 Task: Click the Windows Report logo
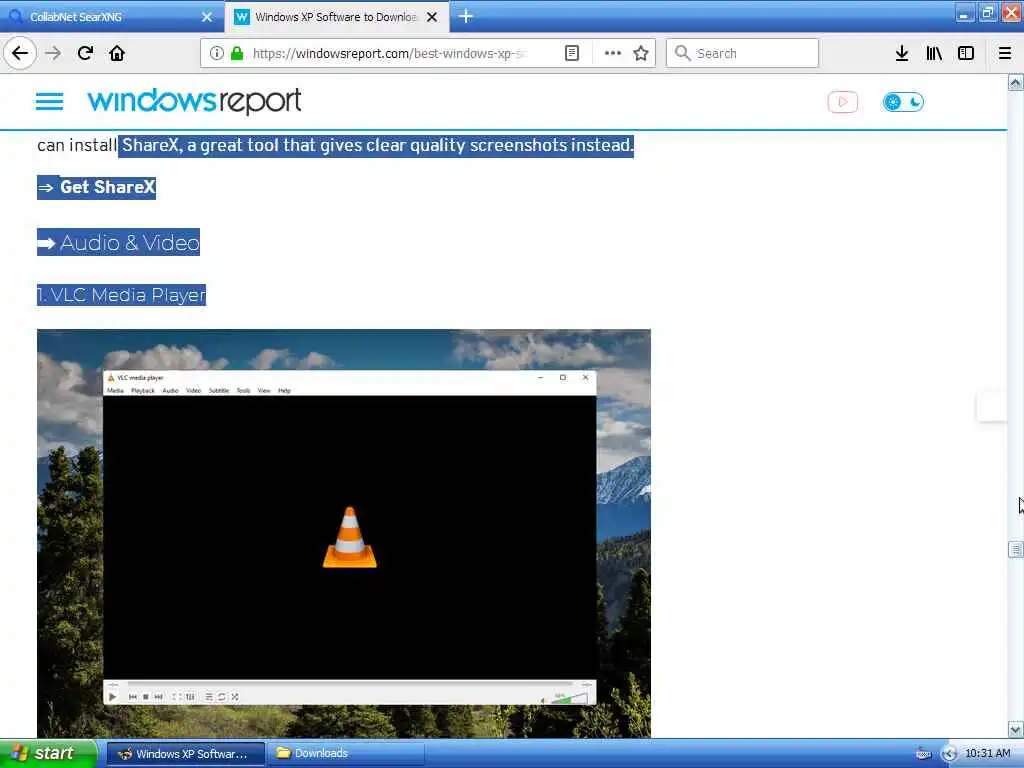(194, 101)
